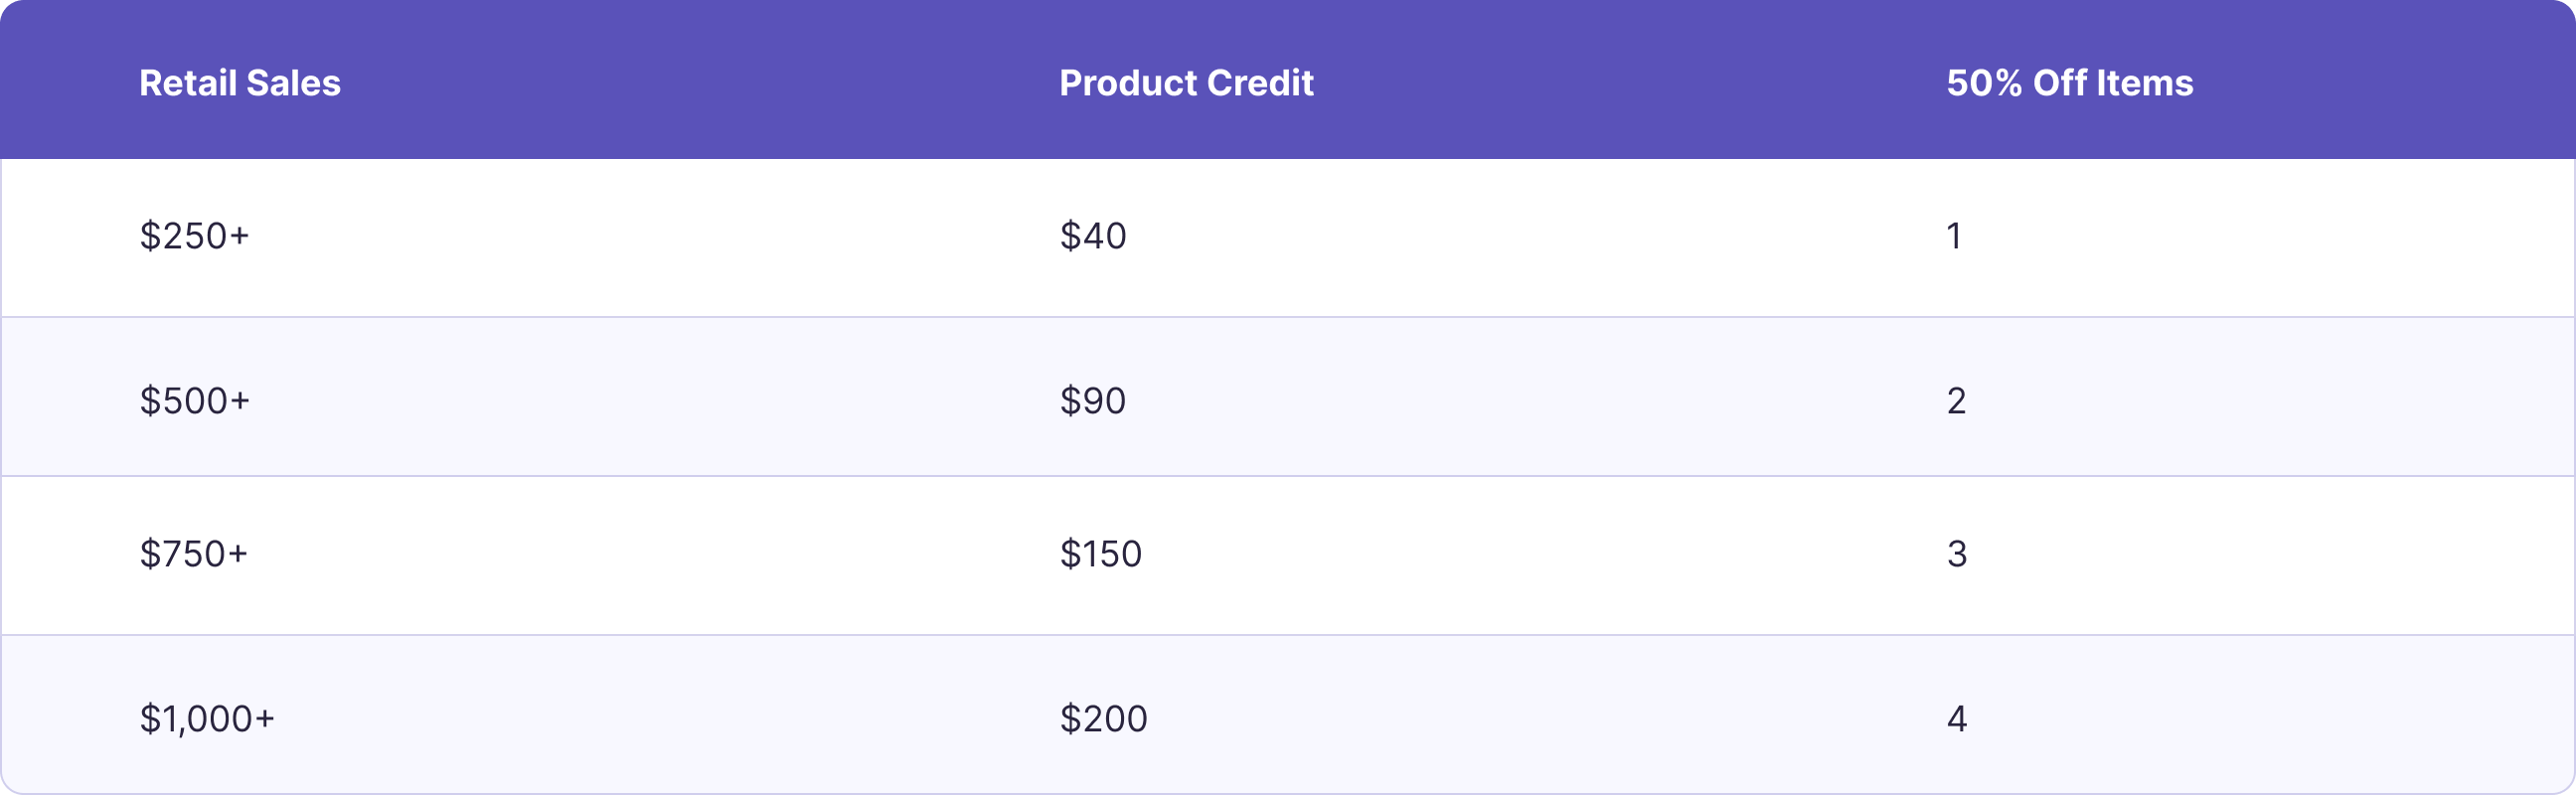Select the $250+ retail sales cell
The image size is (2576, 795).
pos(194,237)
